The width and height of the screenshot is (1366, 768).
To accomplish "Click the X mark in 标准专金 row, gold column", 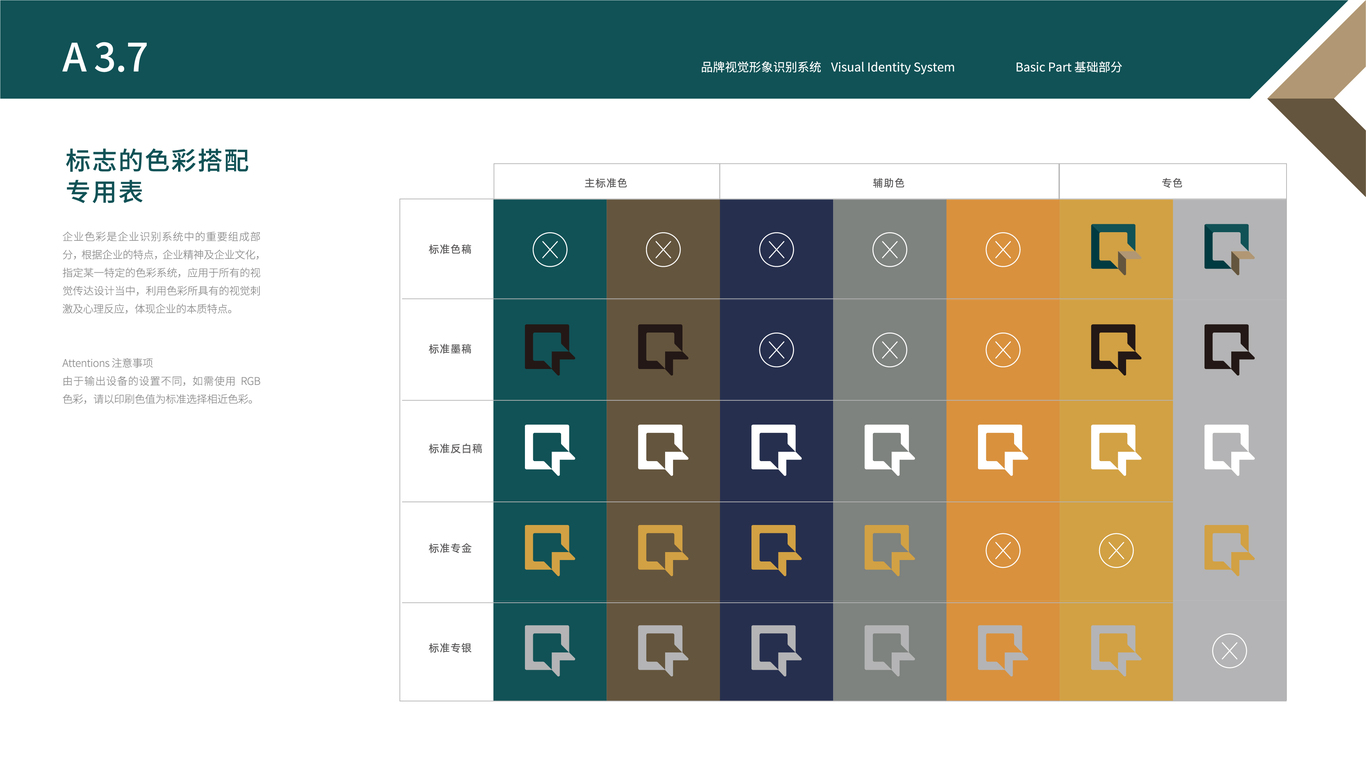I will (1116, 550).
